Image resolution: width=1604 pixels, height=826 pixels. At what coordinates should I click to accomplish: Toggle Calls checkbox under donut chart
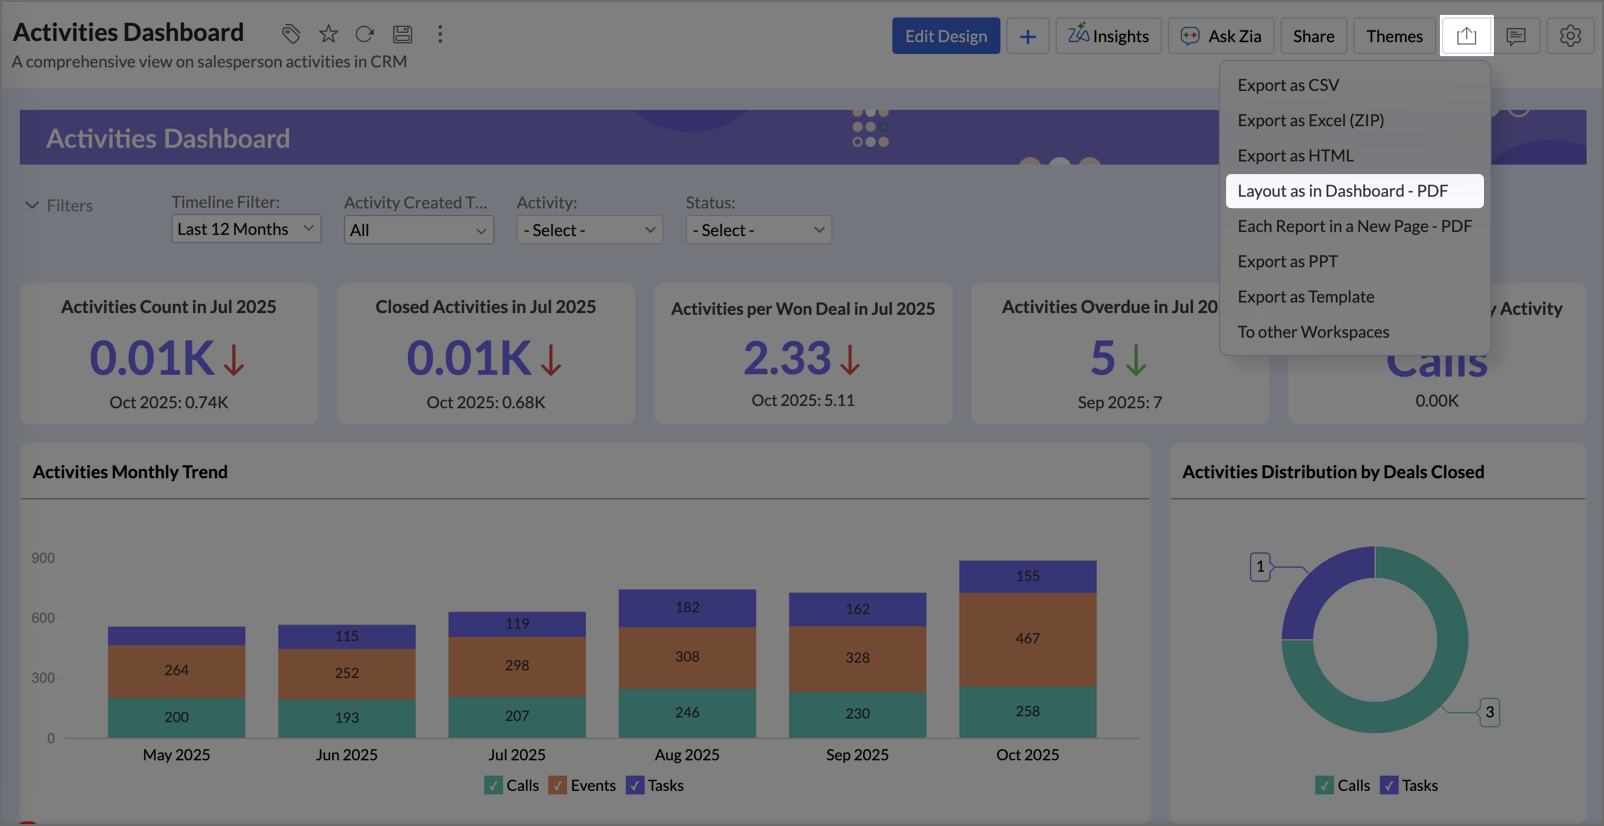coord(1324,786)
